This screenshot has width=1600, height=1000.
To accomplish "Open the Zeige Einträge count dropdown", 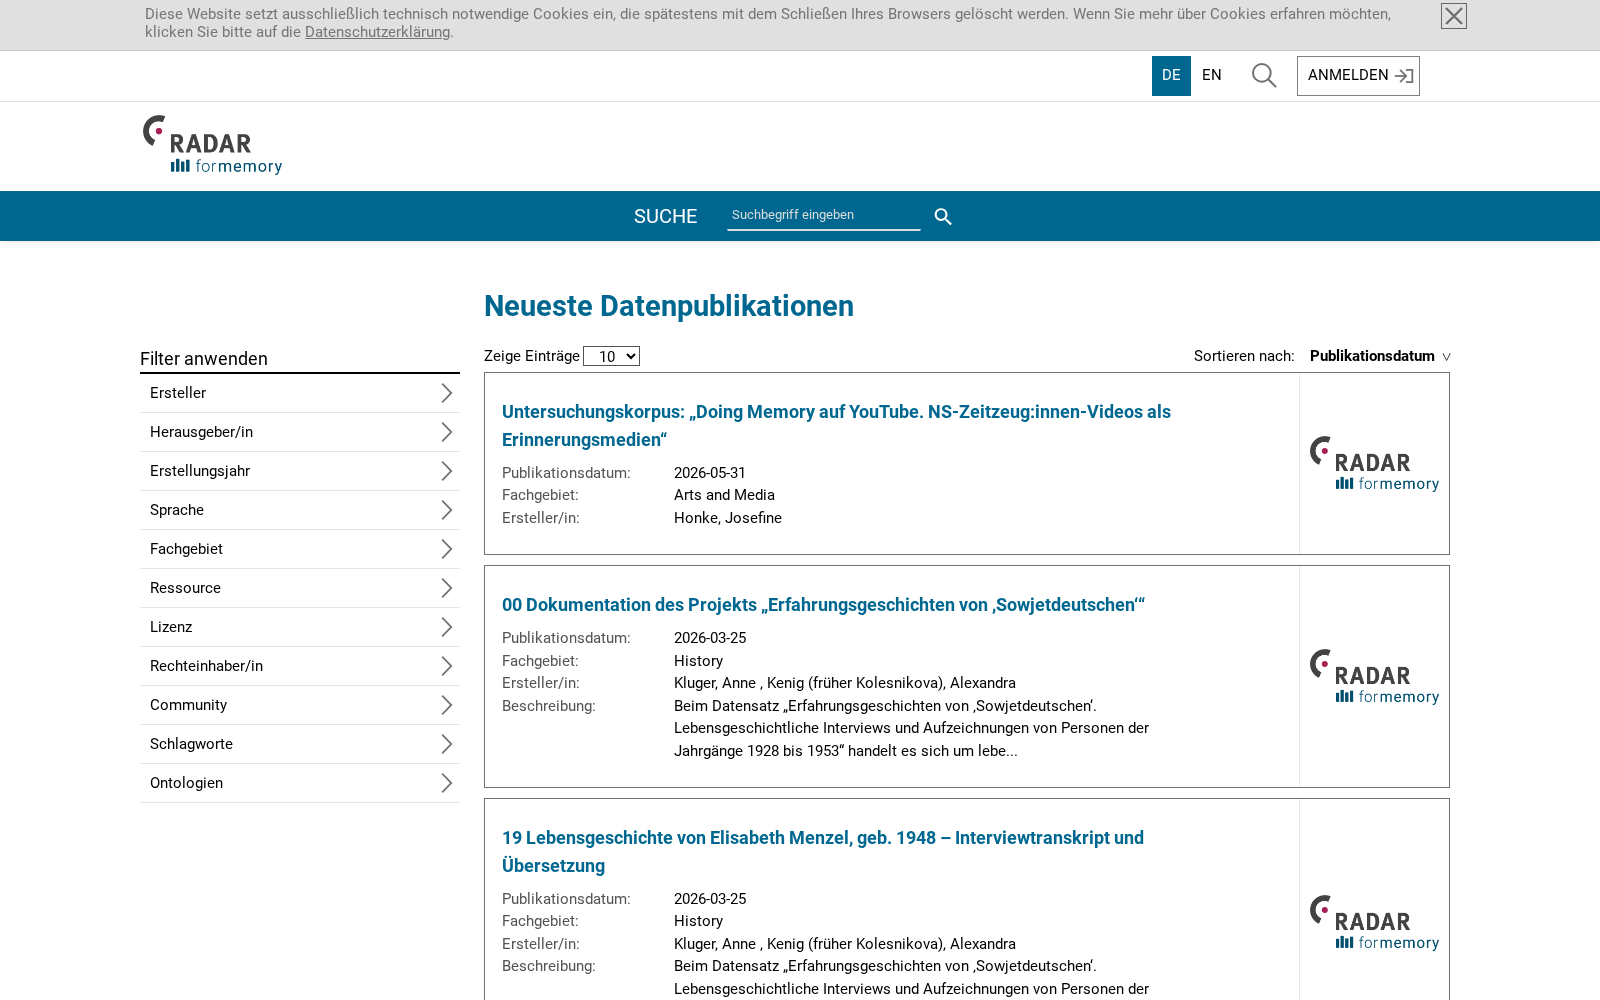I will coord(611,356).
